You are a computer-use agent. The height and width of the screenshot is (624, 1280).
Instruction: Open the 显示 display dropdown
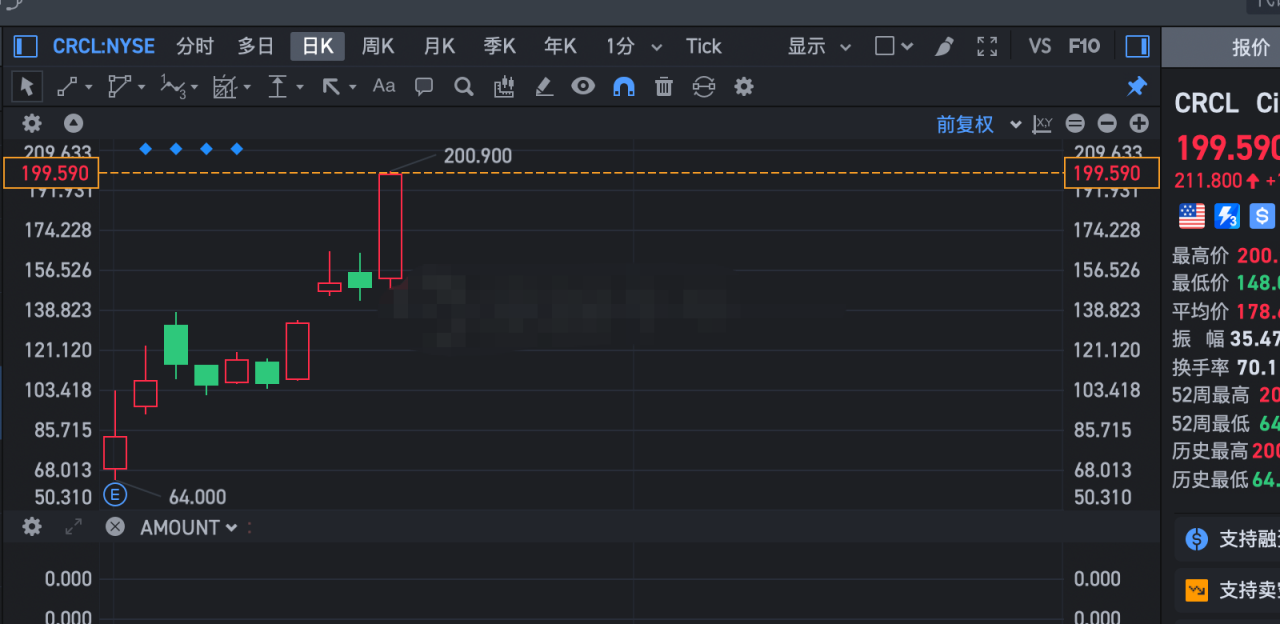[820, 46]
